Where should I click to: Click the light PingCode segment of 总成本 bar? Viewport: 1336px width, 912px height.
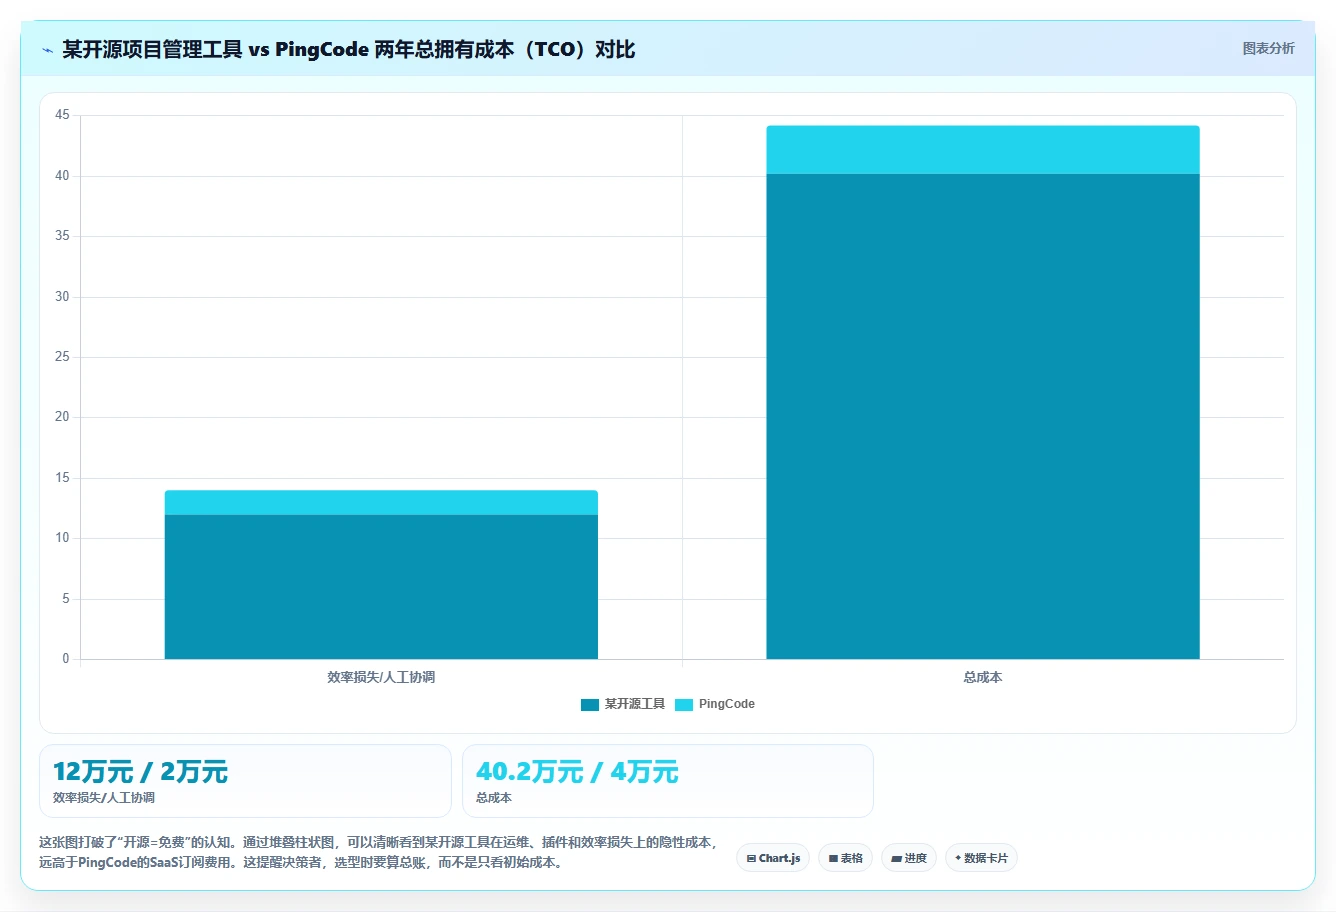[x=983, y=150]
